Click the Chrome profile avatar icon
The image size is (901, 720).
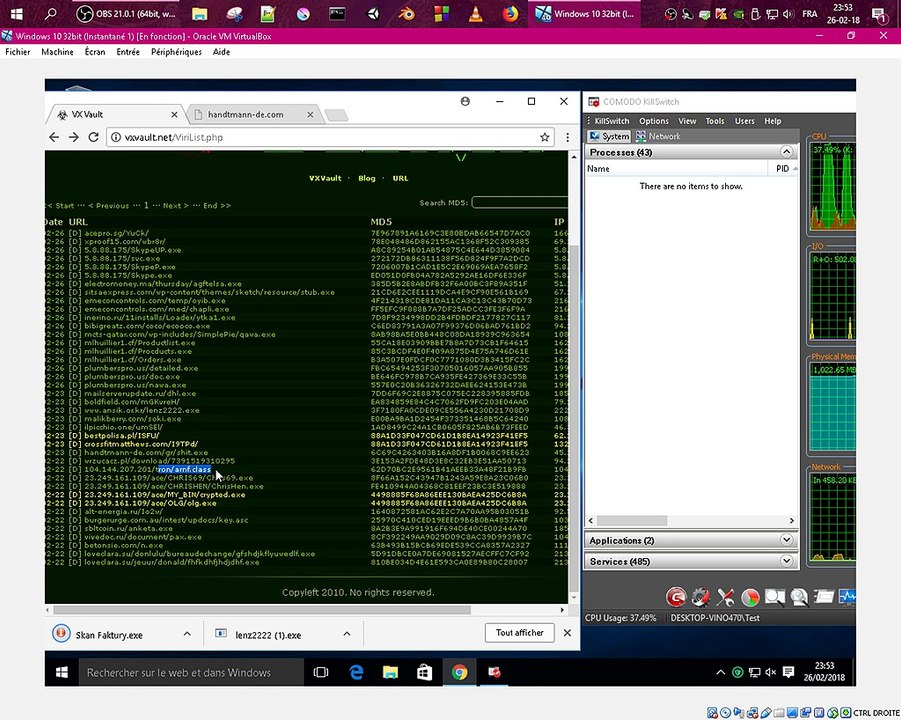click(465, 101)
